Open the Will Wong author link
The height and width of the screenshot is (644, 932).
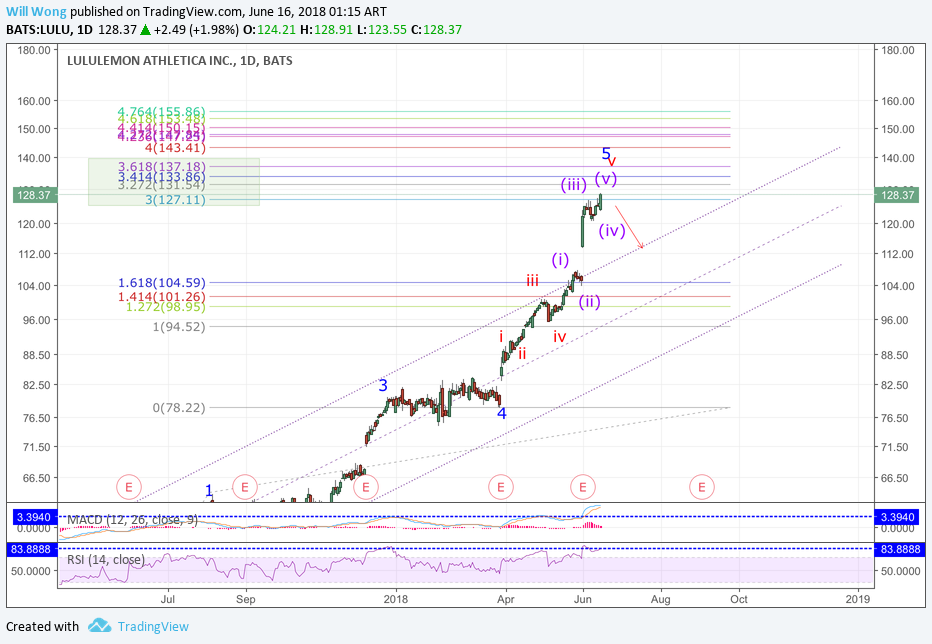36,11
